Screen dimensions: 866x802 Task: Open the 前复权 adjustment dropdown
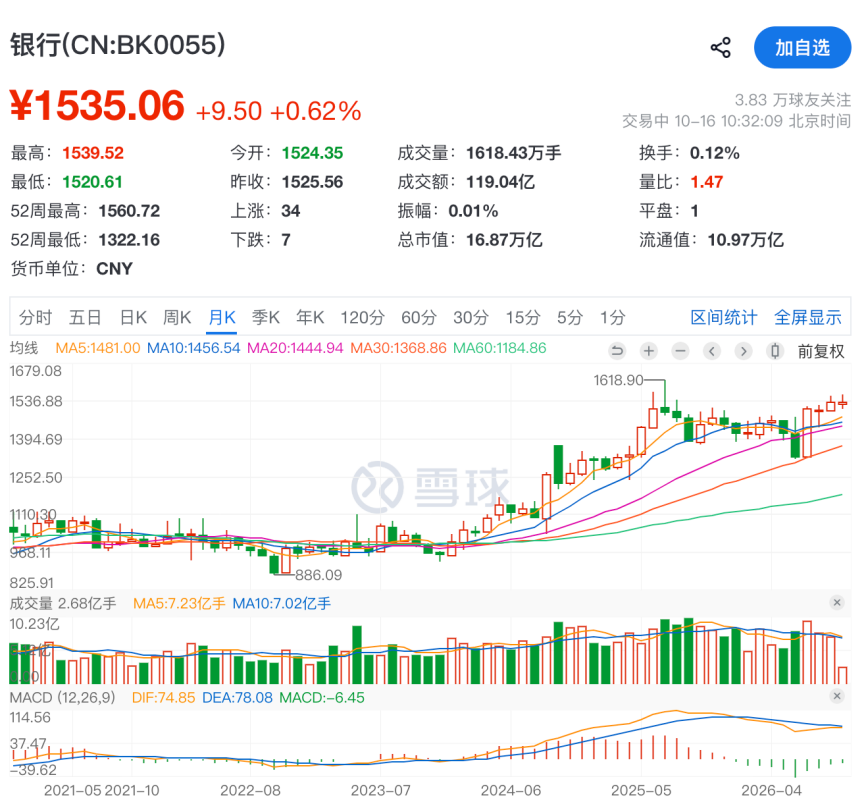pyautogui.click(x=821, y=351)
